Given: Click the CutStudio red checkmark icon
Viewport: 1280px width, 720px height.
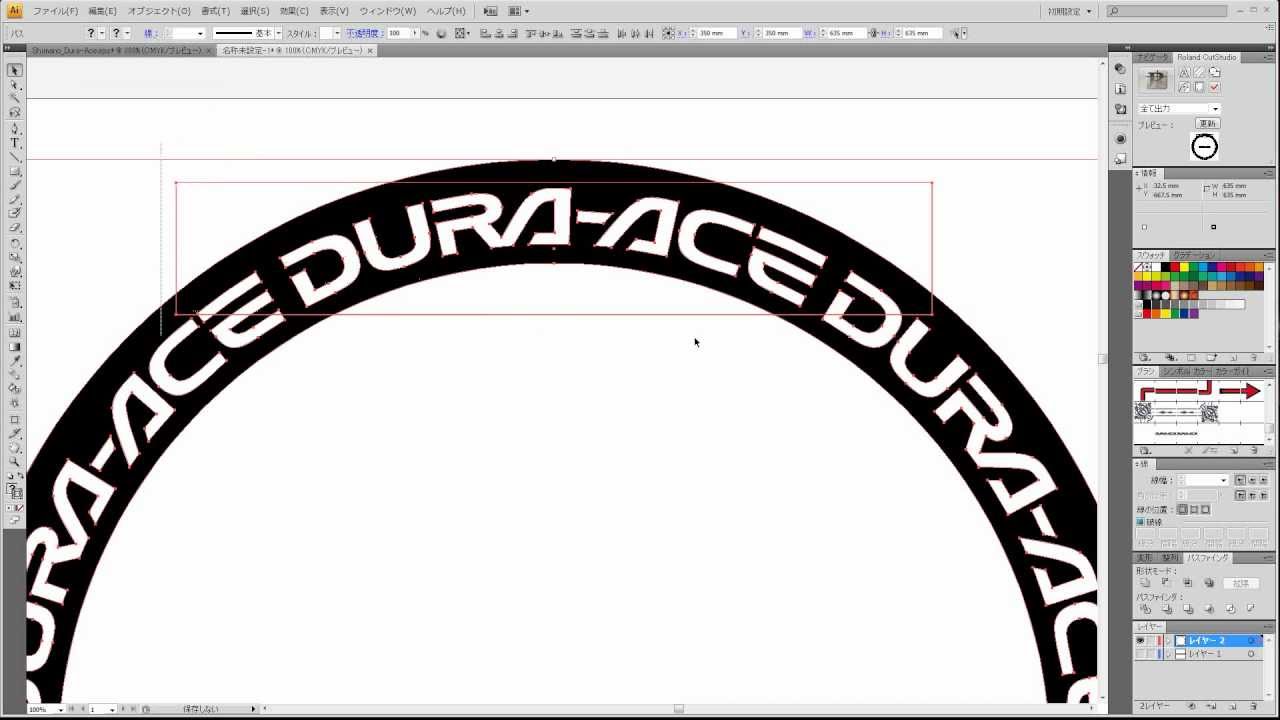Looking at the screenshot, I should (1214, 87).
